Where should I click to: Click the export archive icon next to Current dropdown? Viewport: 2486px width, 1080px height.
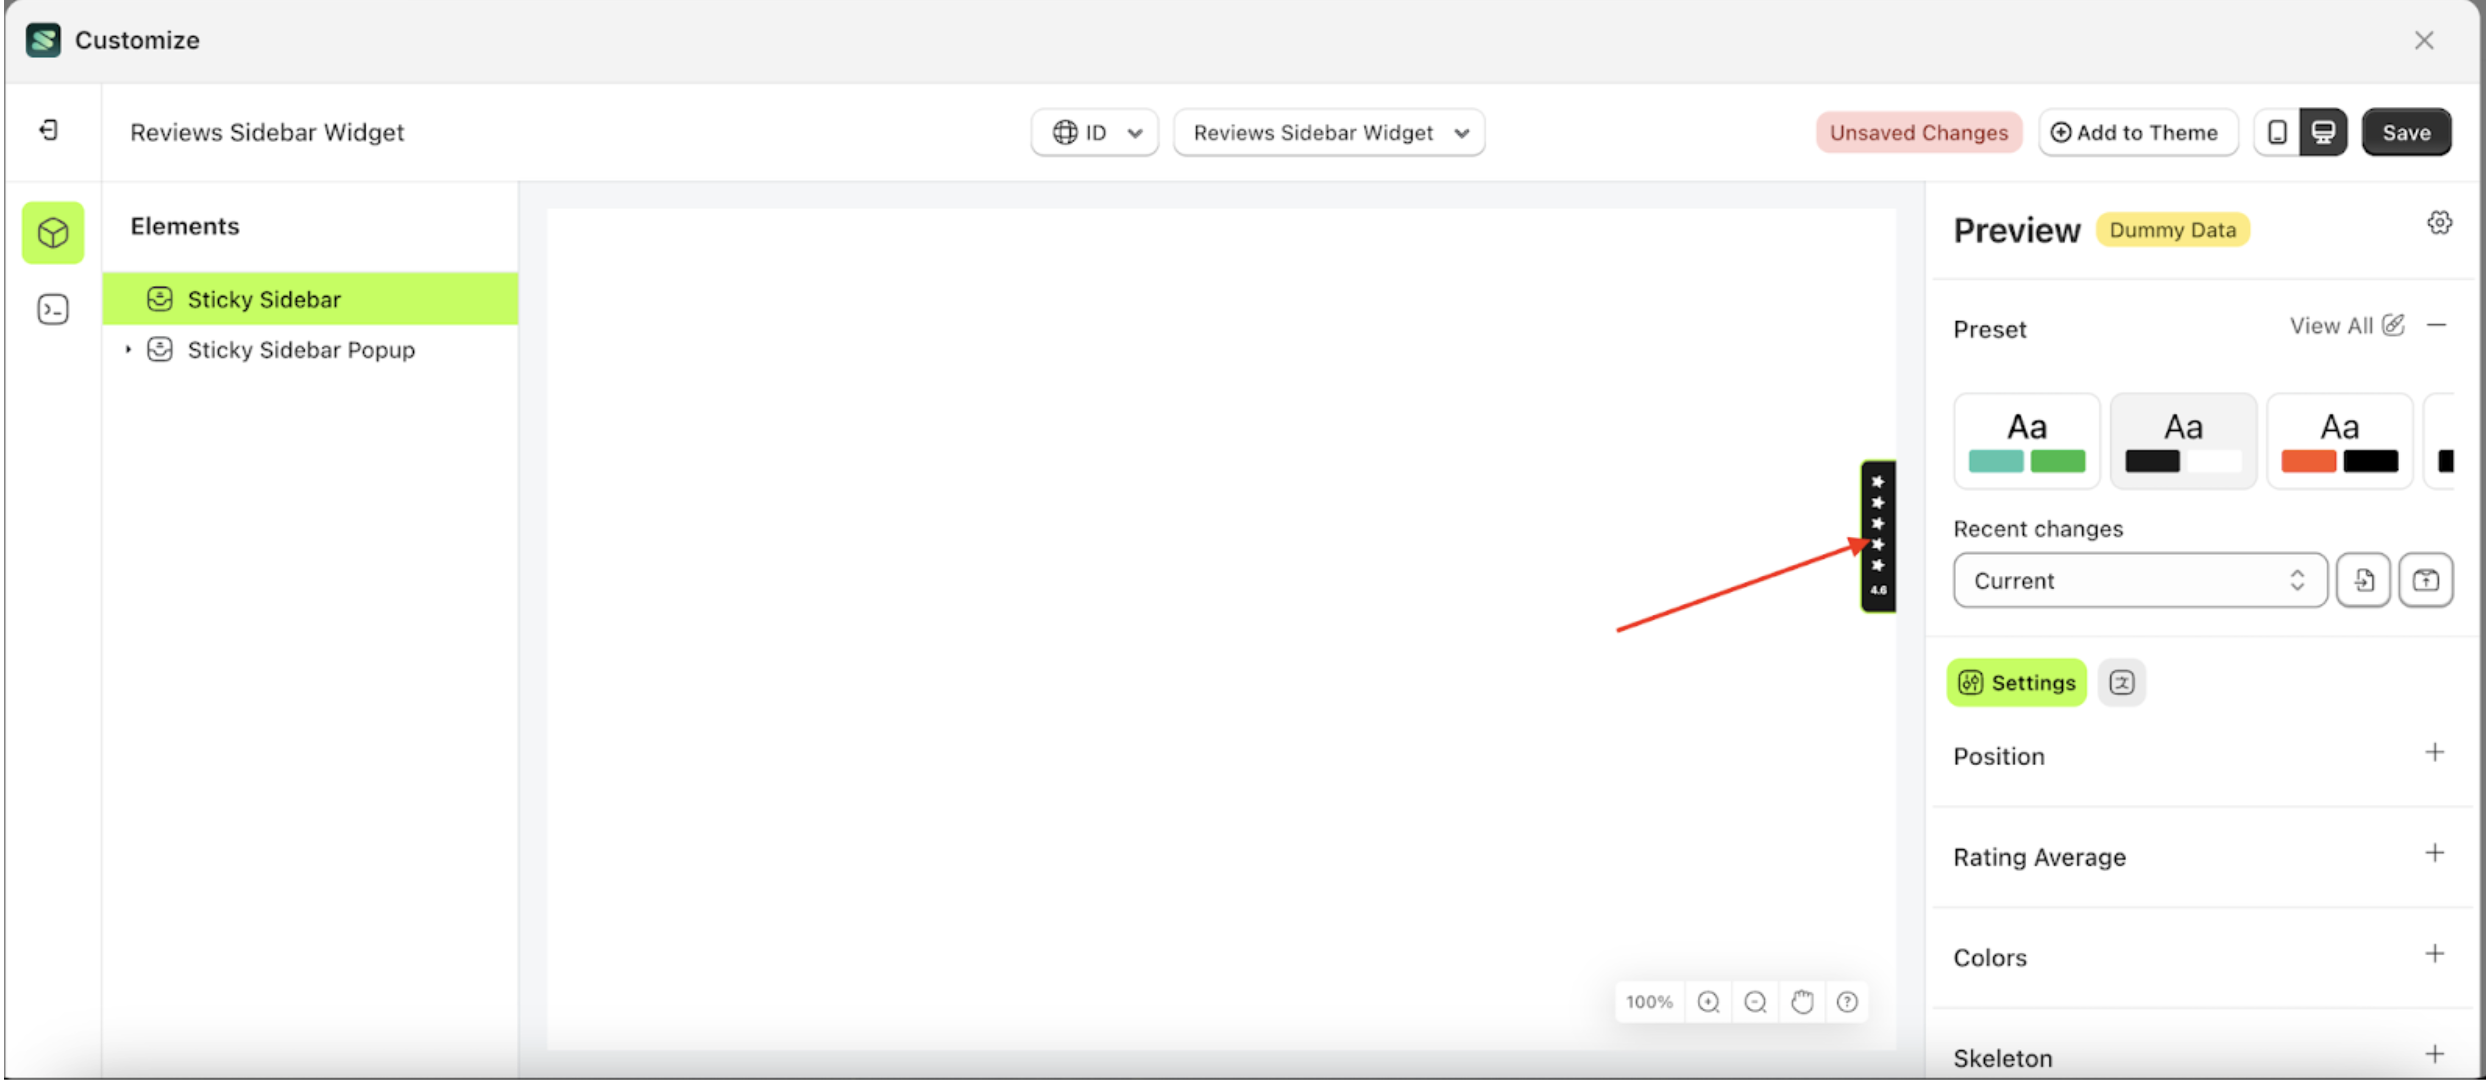tap(2426, 580)
